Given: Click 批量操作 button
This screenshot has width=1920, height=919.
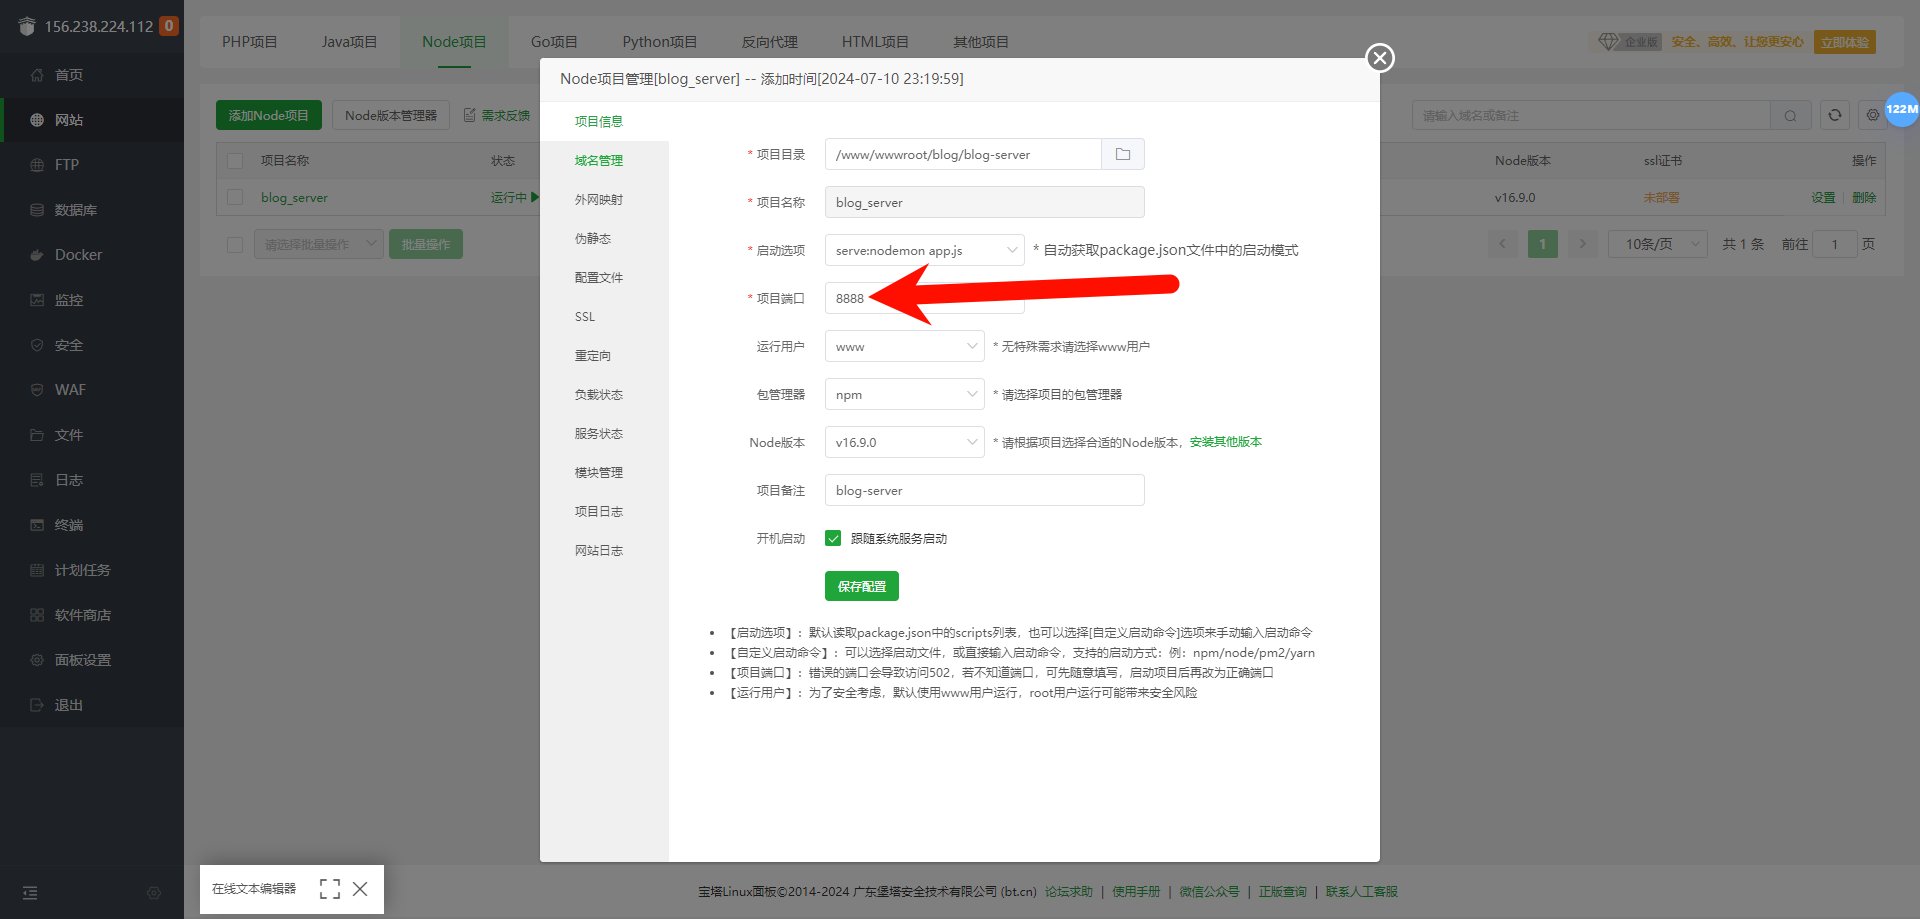Looking at the screenshot, I should (x=426, y=244).
